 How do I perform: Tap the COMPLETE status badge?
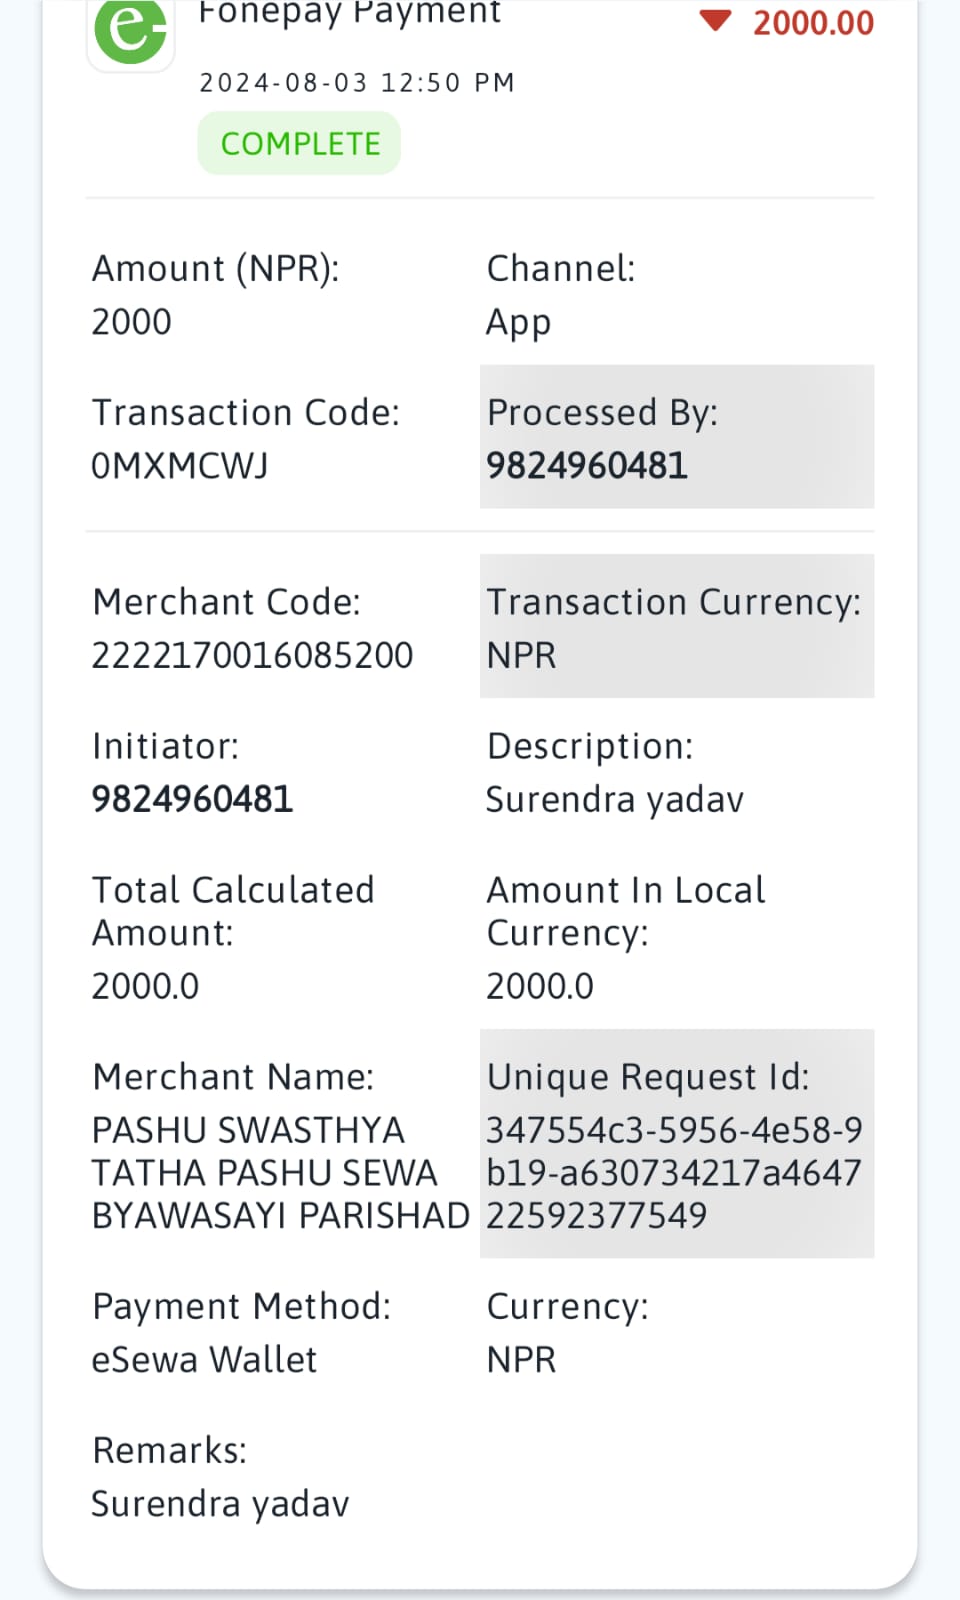(x=299, y=143)
